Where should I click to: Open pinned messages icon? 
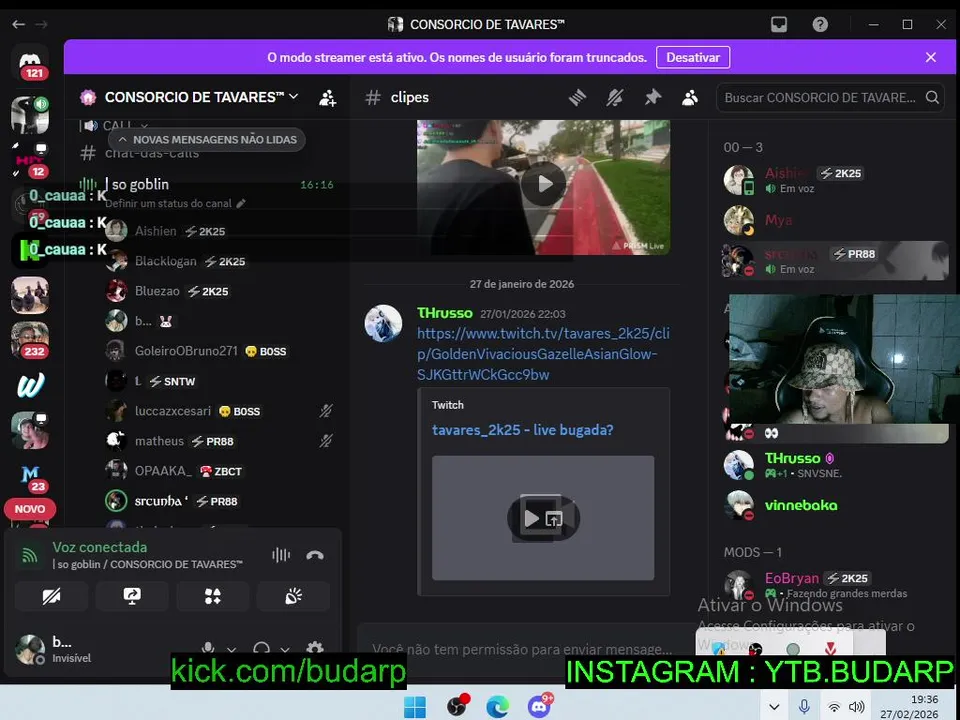click(653, 97)
